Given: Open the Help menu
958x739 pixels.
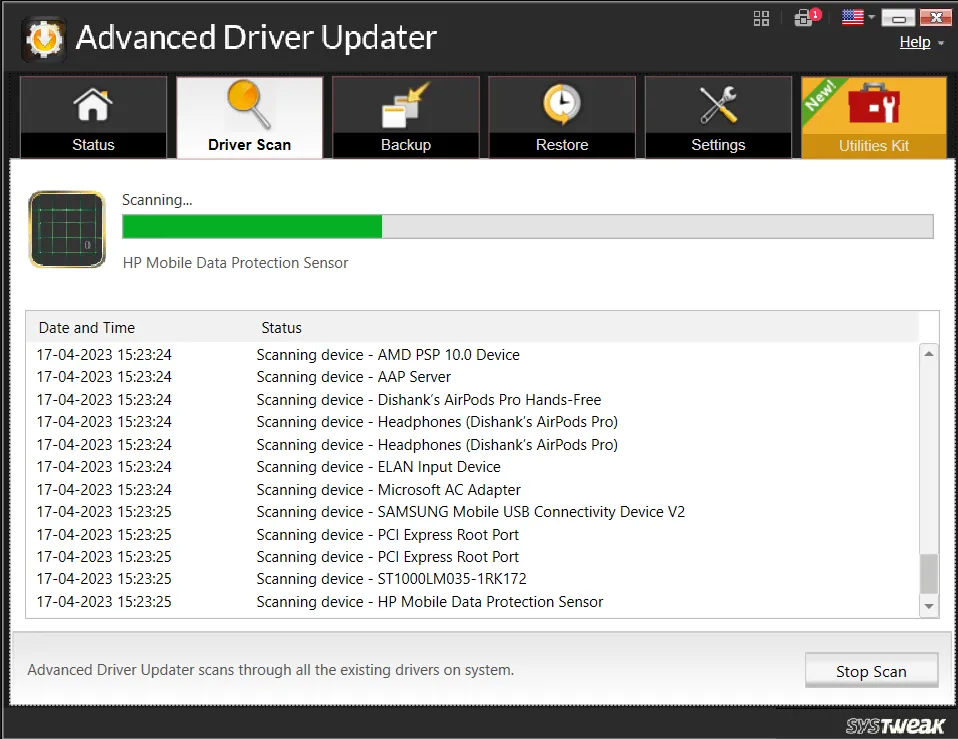Looking at the screenshot, I should click(915, 42).
